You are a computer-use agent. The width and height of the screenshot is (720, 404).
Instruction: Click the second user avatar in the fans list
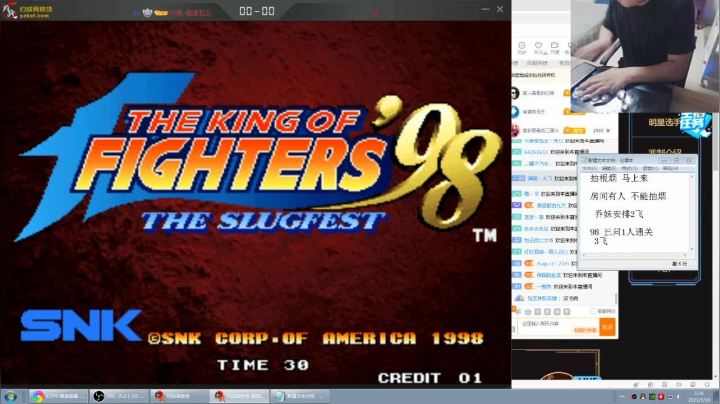(515, 112)
